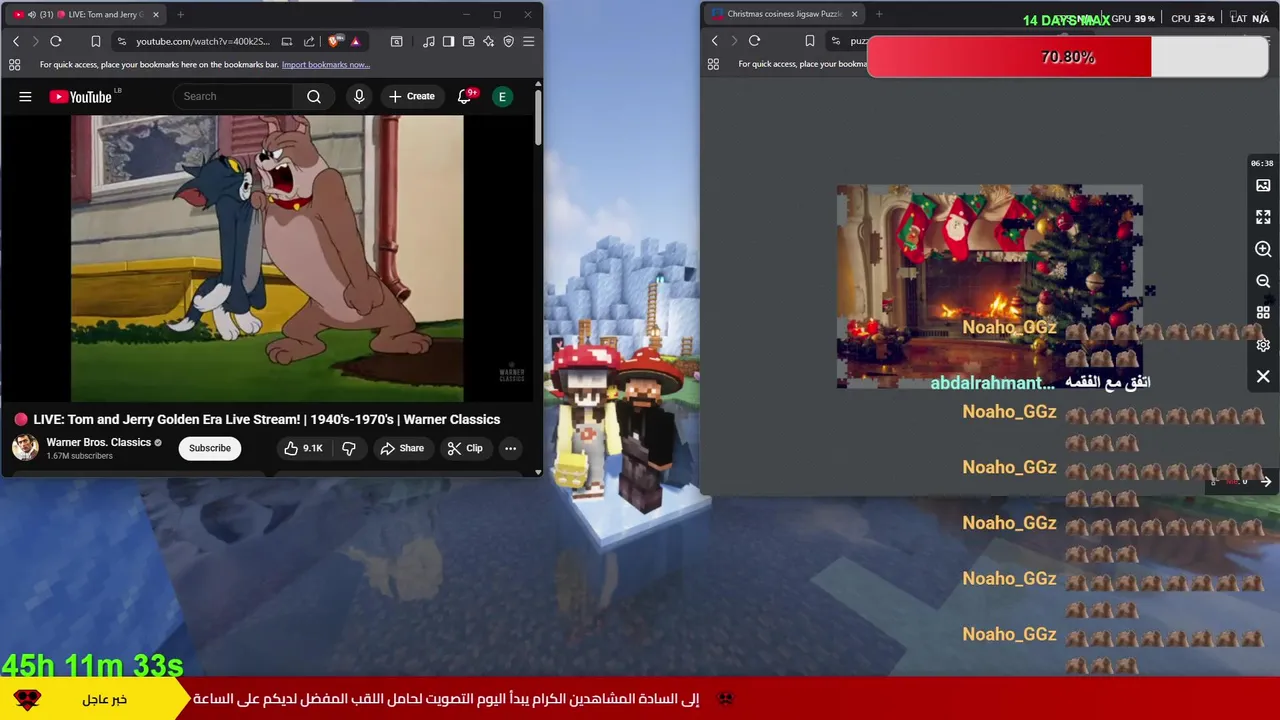Open Brave Rewards triangle icon

click(x=355, y=41)
